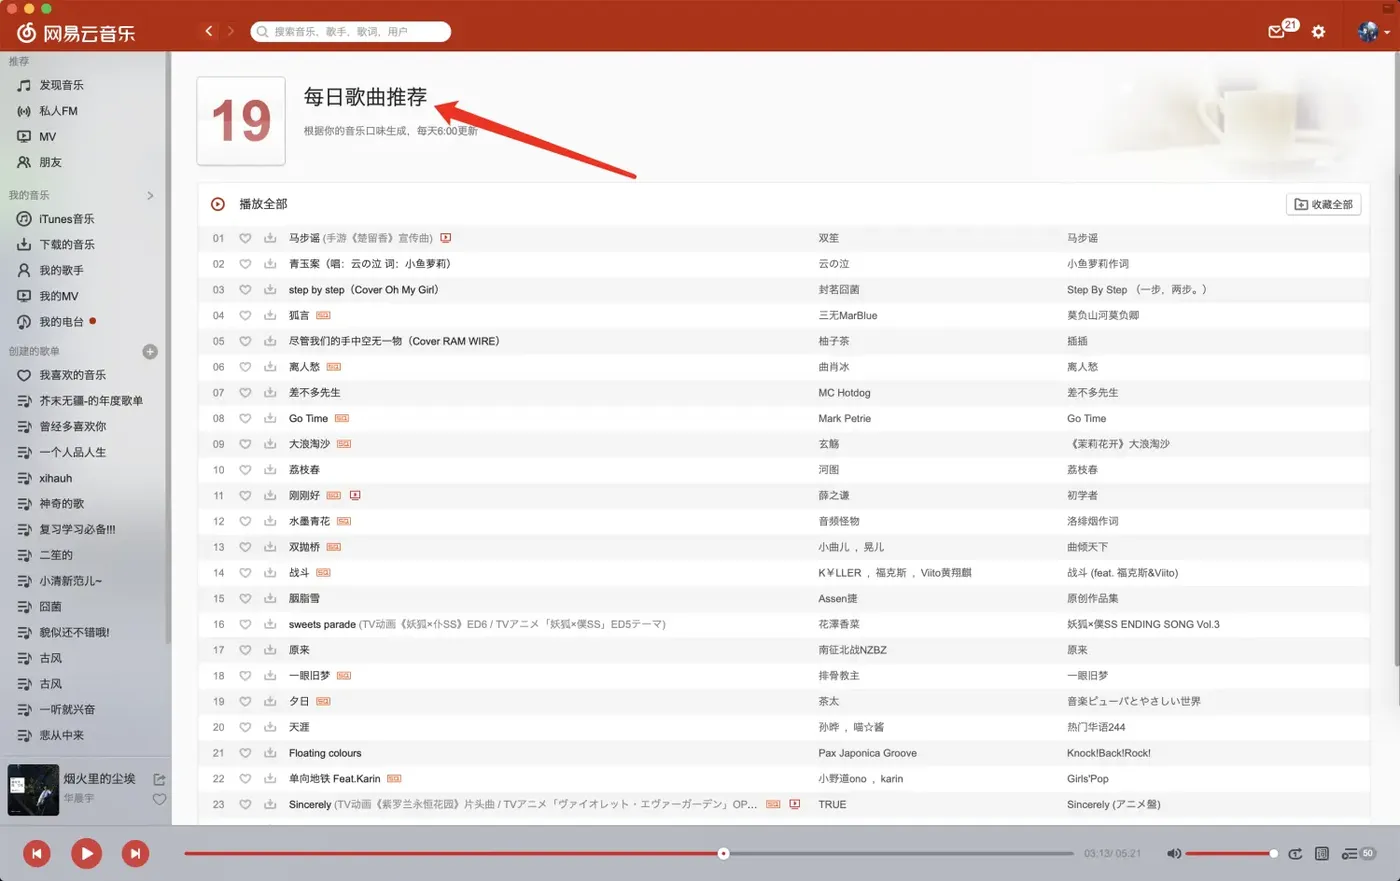1400x881 pixels.
Task: Open the play queue with 50 songs
Action: coord(1358,853)
